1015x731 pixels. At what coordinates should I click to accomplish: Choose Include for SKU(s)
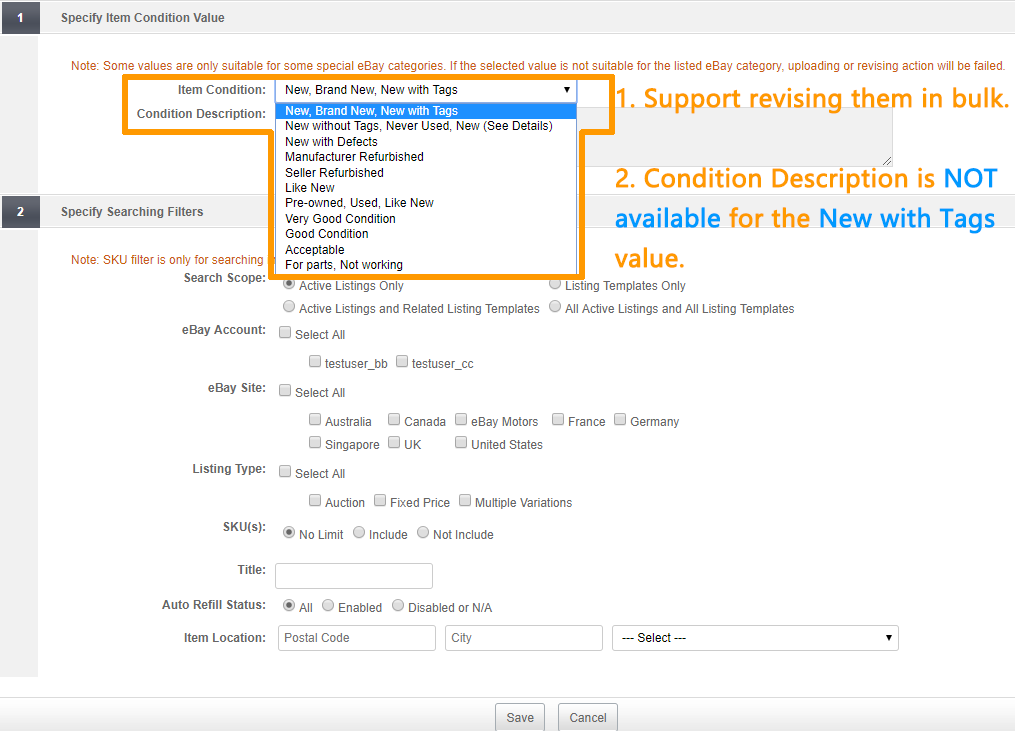pos(359,532)
